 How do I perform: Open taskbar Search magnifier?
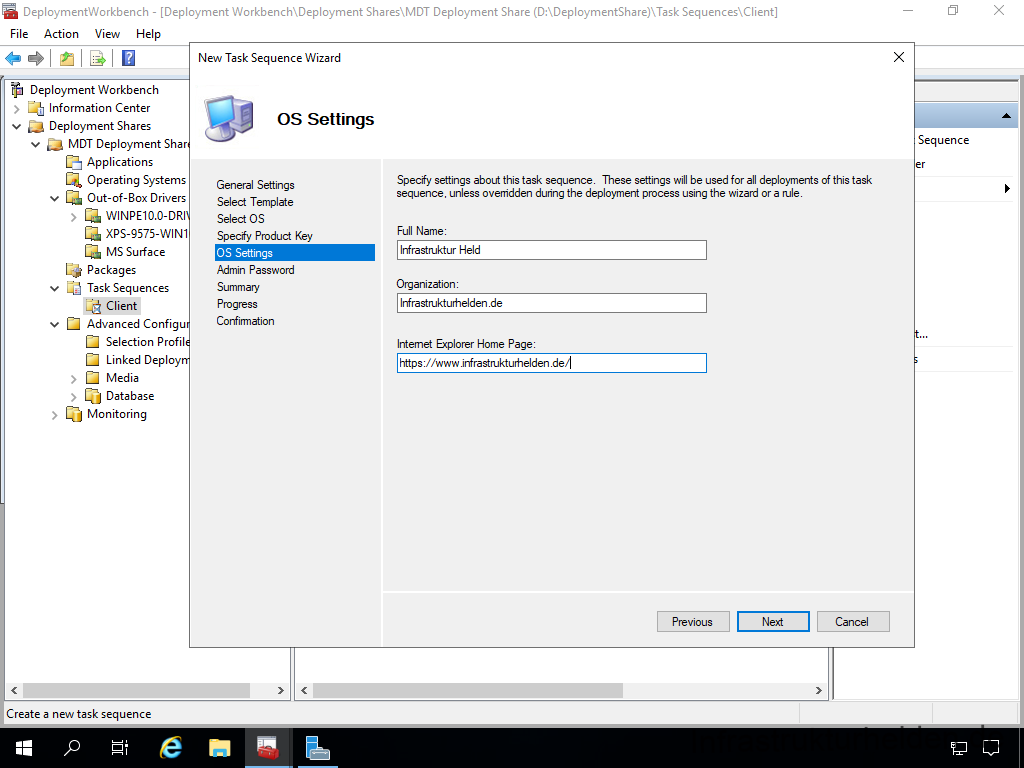click(72, 748)
